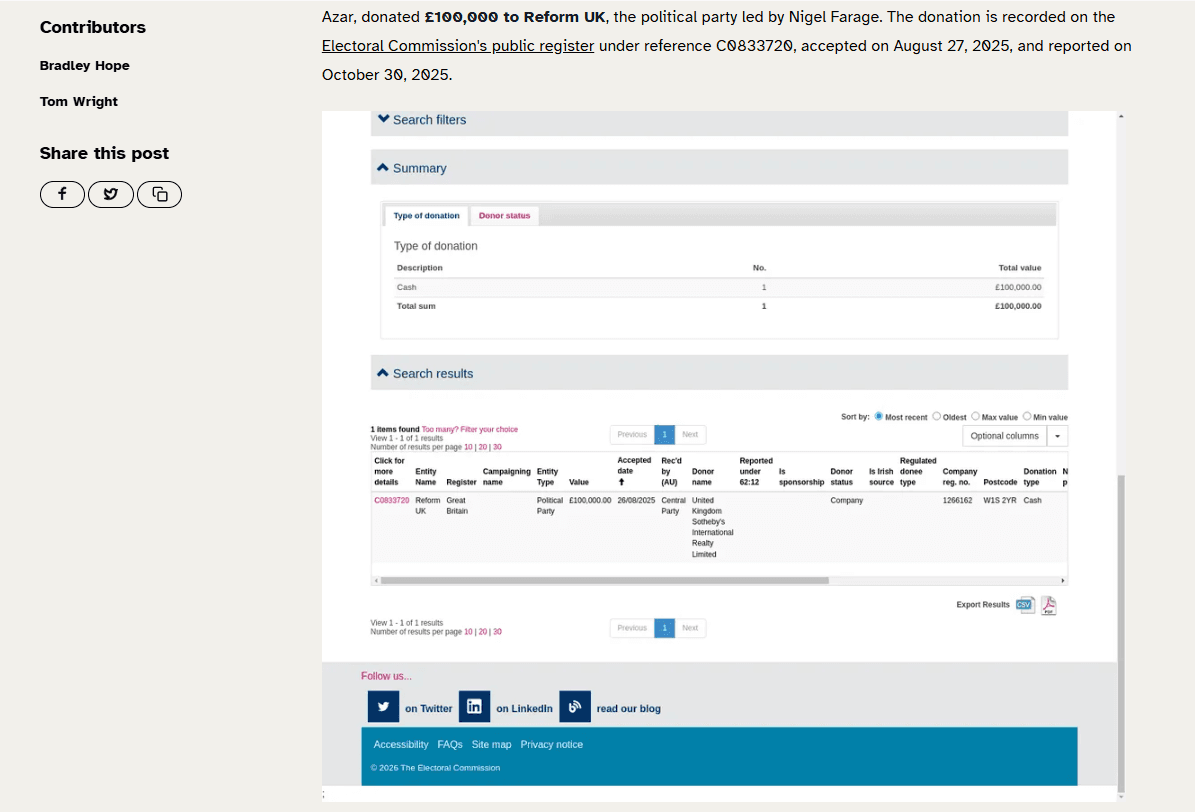Copy post link icon button
This screenshot has width=1195, height=812.
[159, 194]
